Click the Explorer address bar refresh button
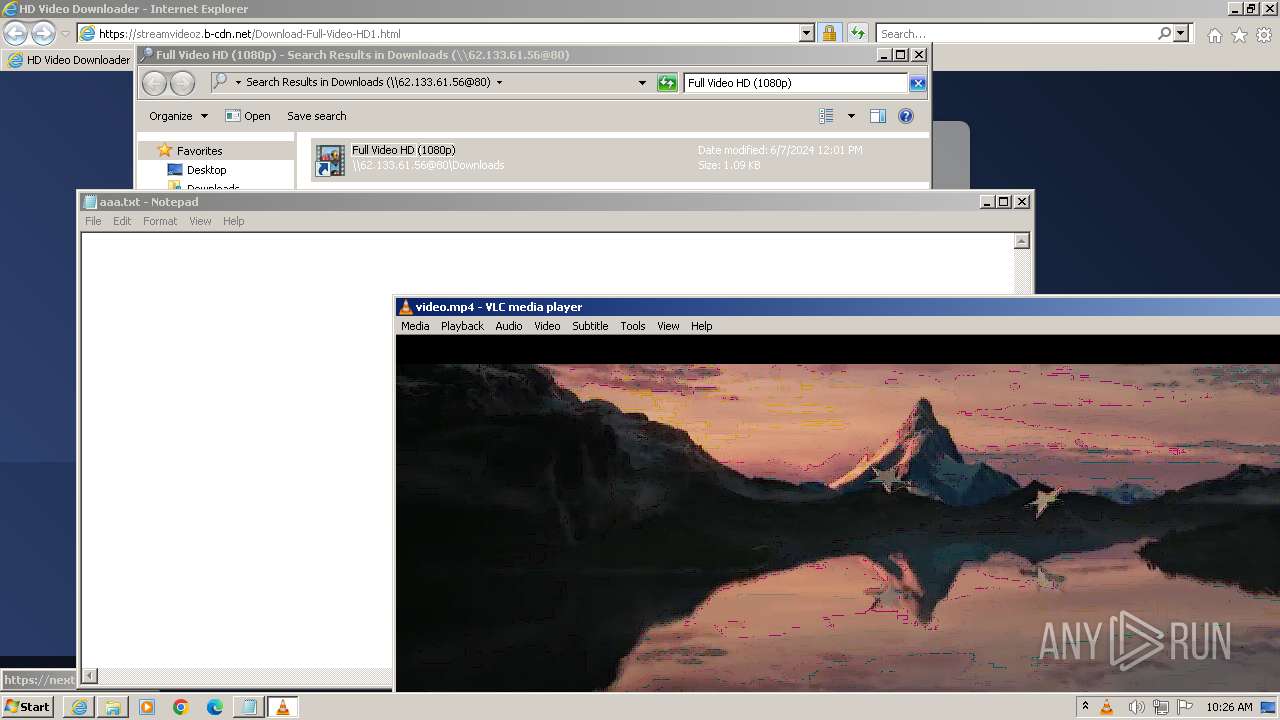The width and height of the screenshot is (1280, 720). tap(667, 83)
